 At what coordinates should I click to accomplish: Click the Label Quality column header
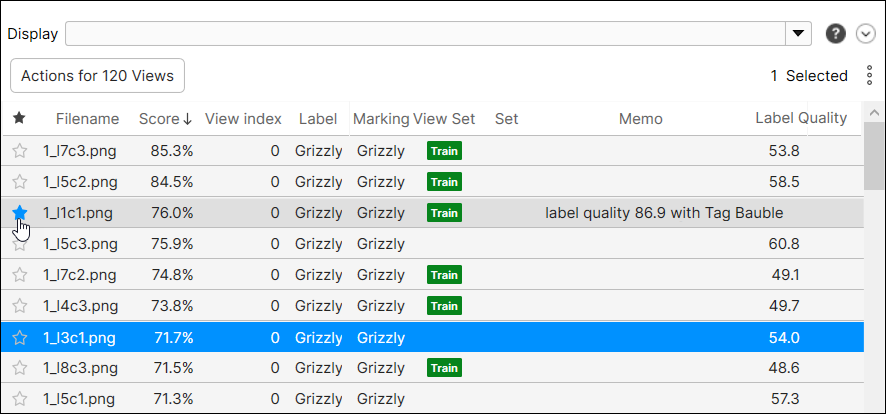[800, 118]
